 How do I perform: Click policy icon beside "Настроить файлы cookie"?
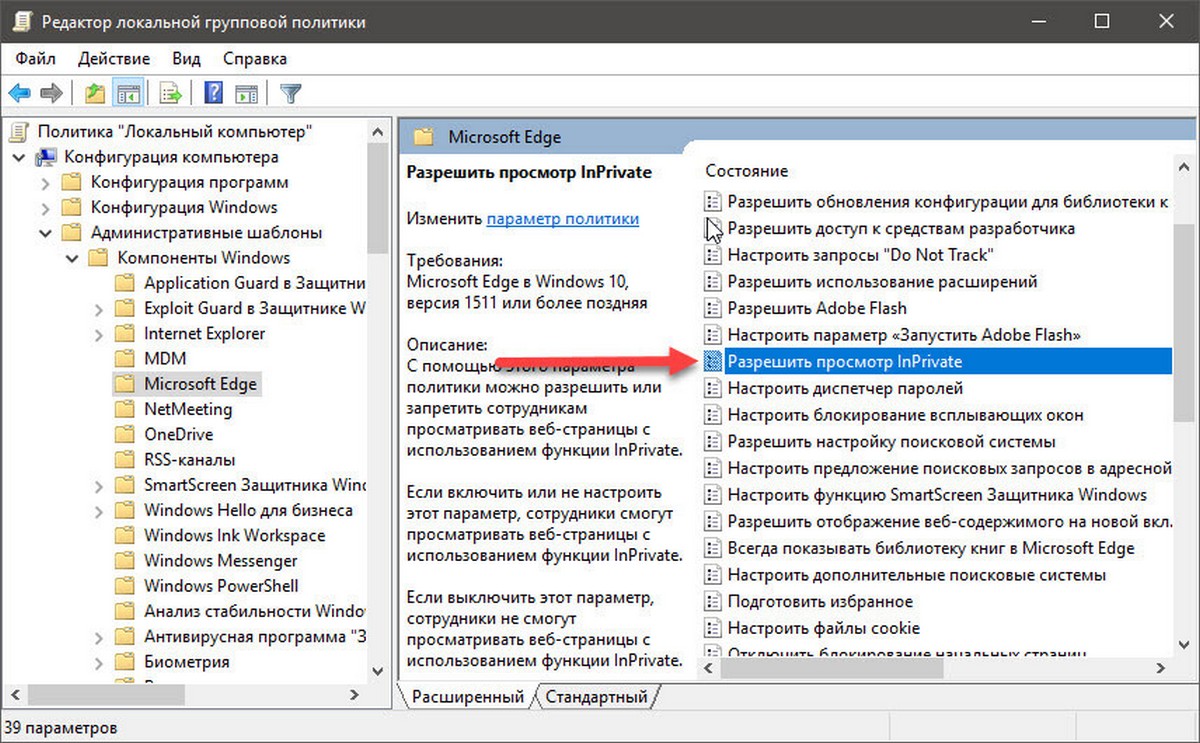tap(713, 628)
